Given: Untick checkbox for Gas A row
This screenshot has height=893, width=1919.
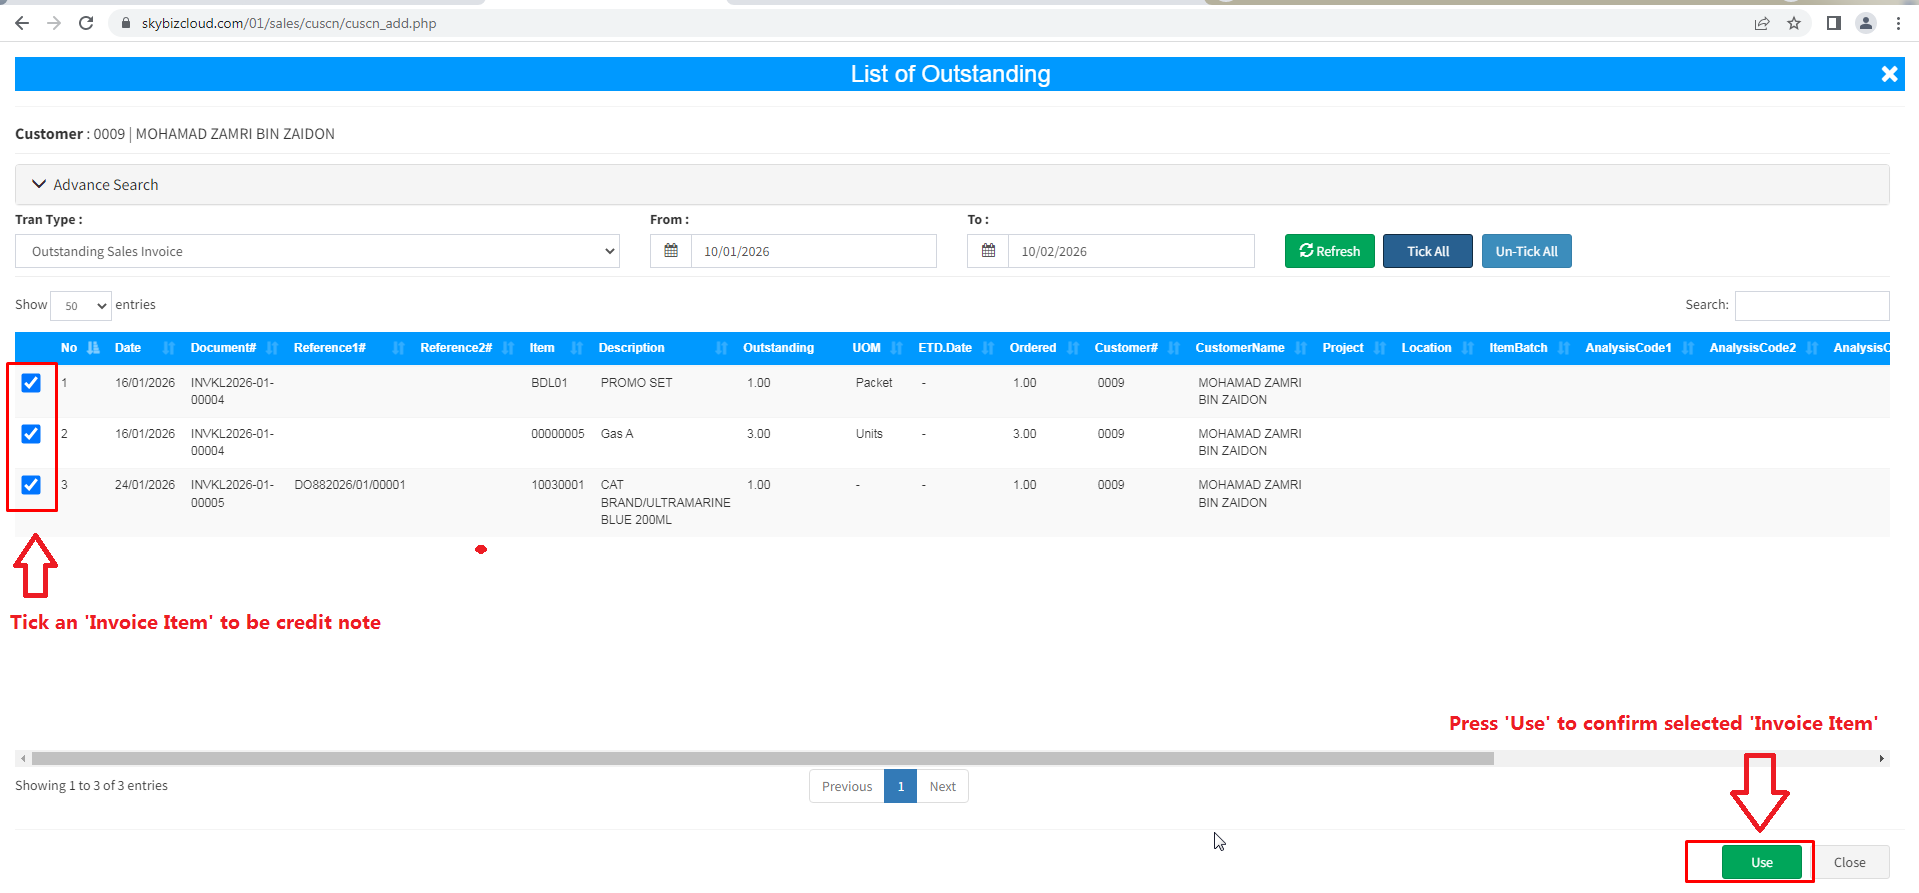Looking at the screenshot, I should pos(31,434).
